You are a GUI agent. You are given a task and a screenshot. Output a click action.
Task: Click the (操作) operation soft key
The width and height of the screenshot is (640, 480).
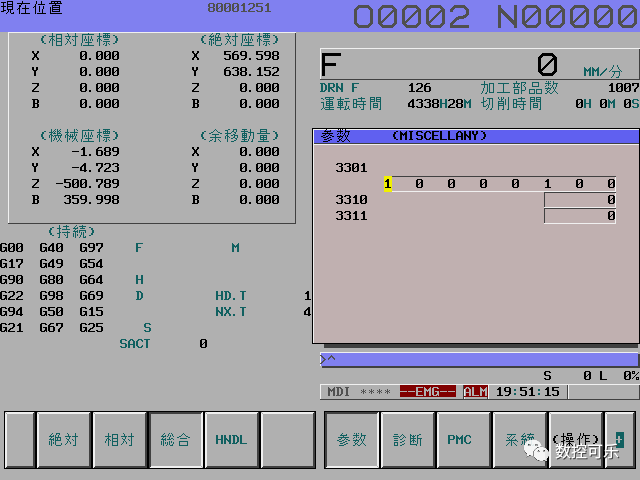576,440
